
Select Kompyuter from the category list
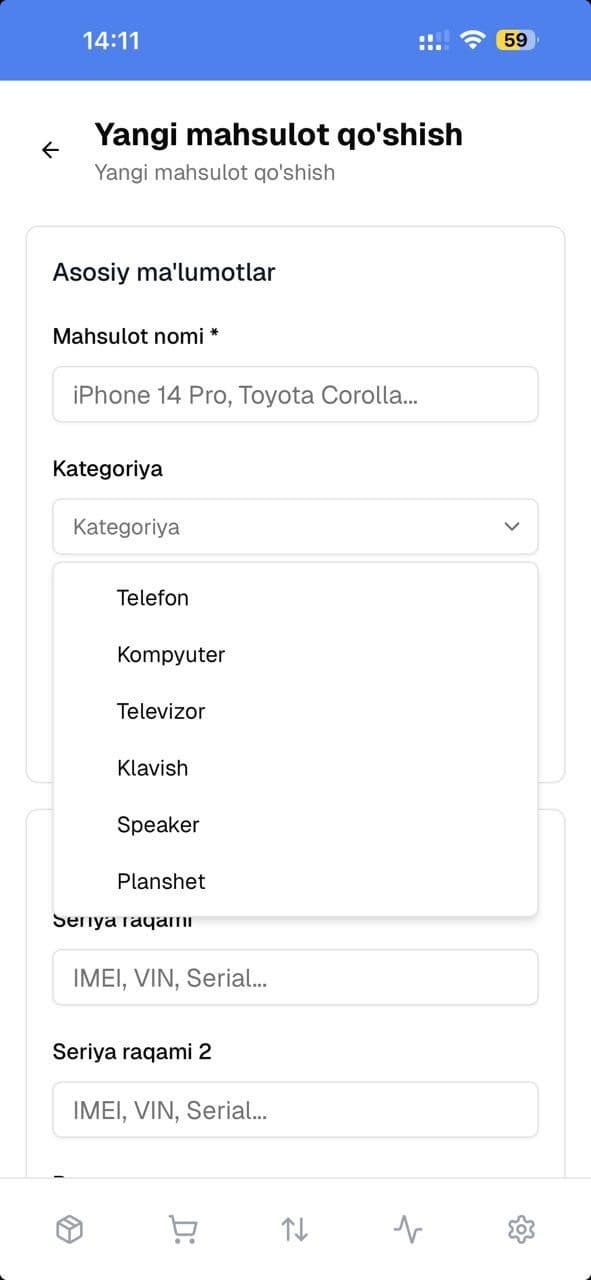click(170, 655)
